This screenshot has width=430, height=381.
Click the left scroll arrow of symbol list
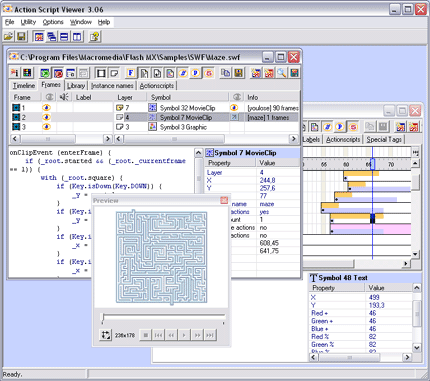coord(119,138)
